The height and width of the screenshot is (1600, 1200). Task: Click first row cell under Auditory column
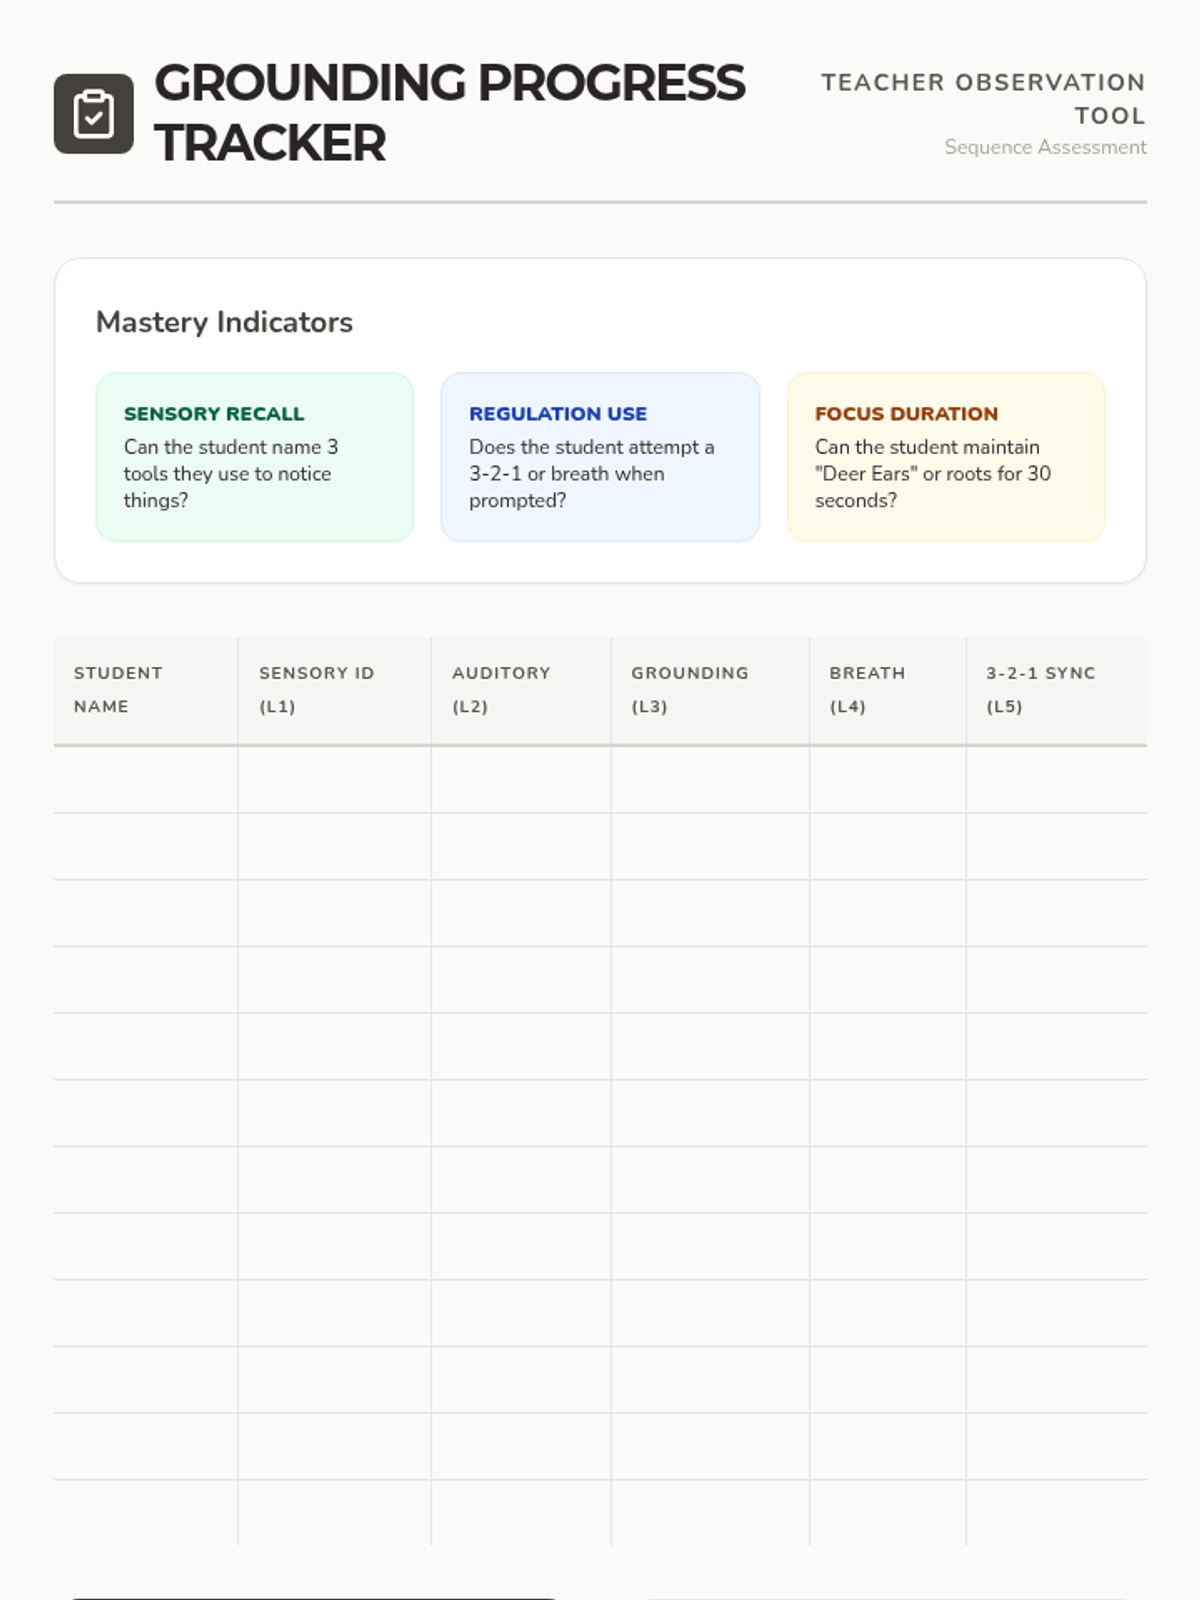point(521,780)
